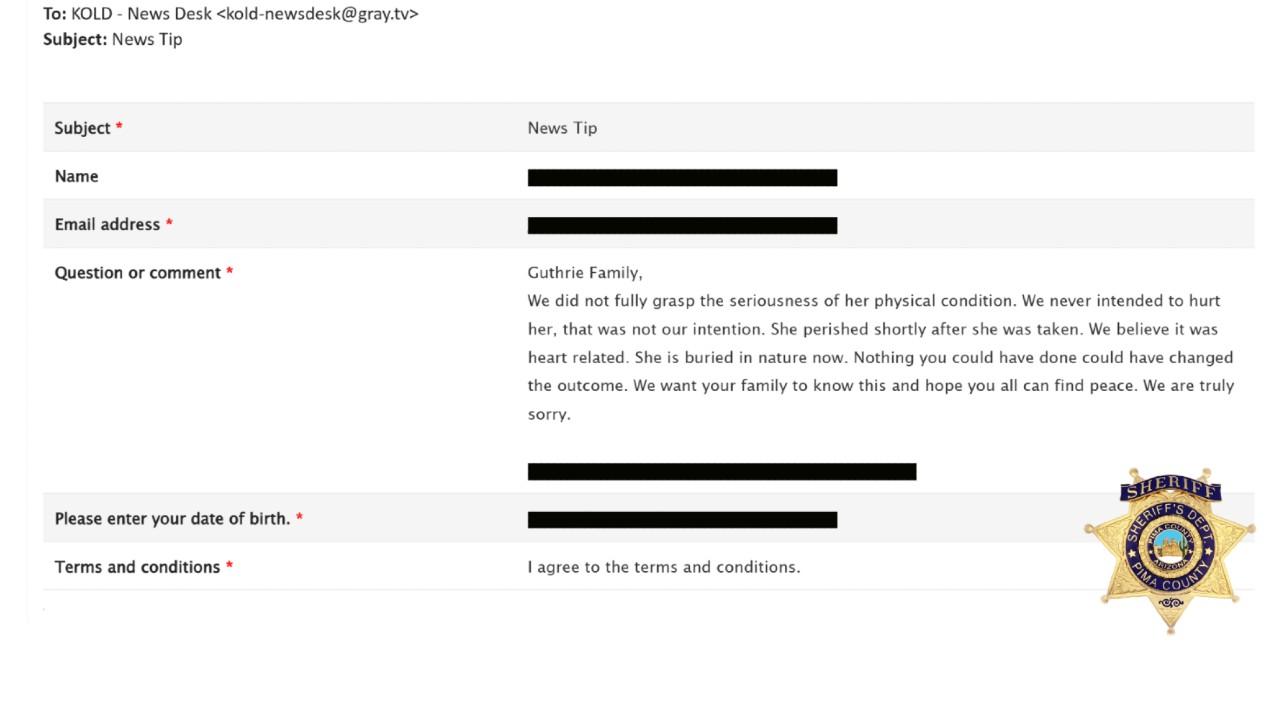Click the 'Guthrie Family,' greeting line
This screenshot has height=720, width=1280.
point(585,273)
